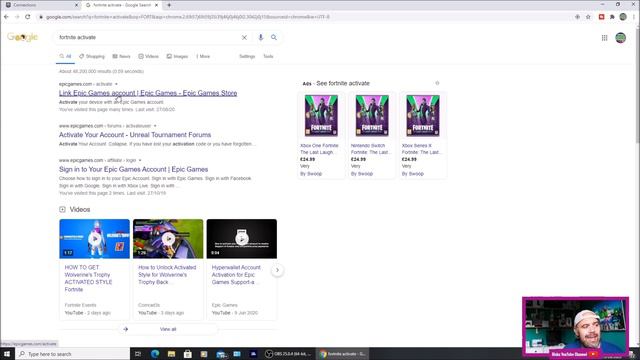Open Task View on the taskbar

point(138,354)
